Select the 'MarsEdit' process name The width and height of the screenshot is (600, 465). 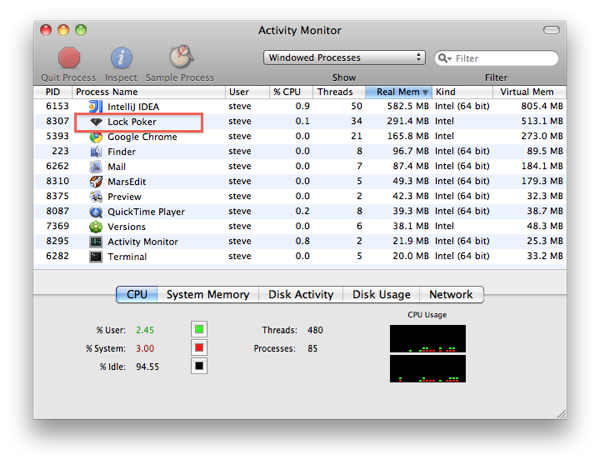(127, 182)
